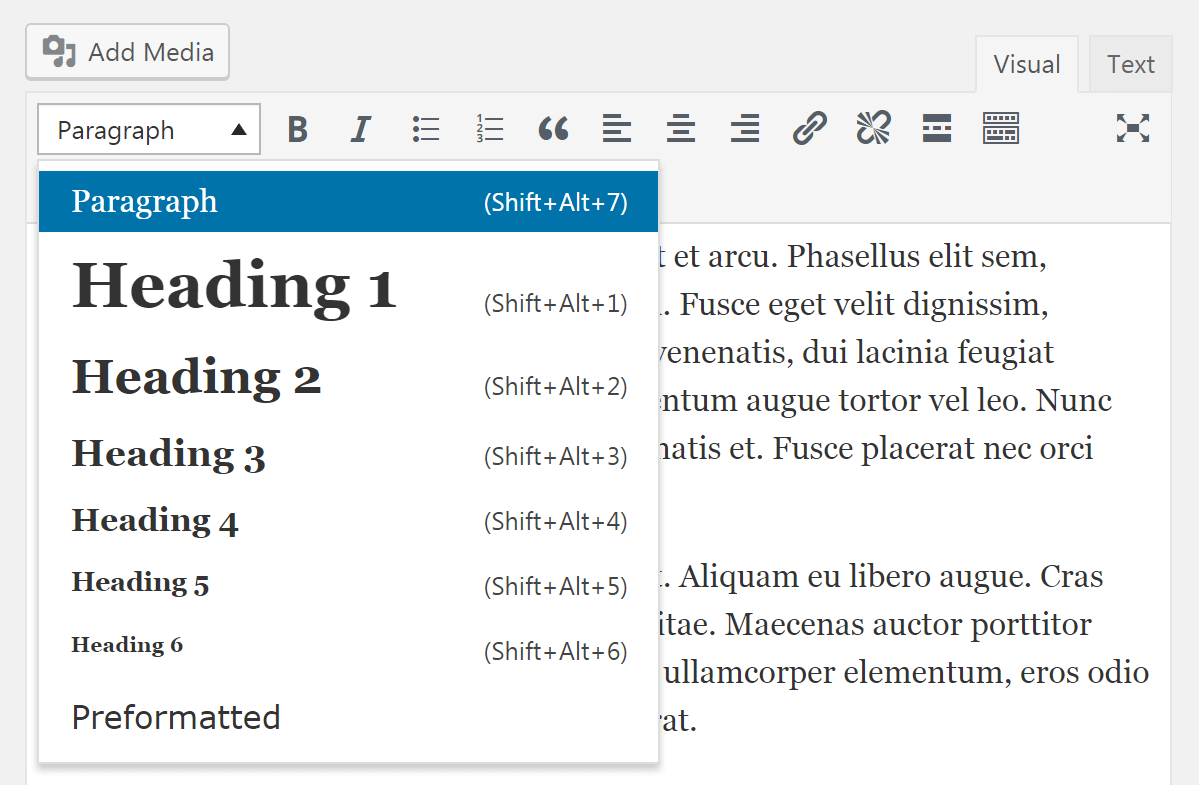Insert a bulleted list
Viewport: 1199px width, 785px height.
(426, 129)
